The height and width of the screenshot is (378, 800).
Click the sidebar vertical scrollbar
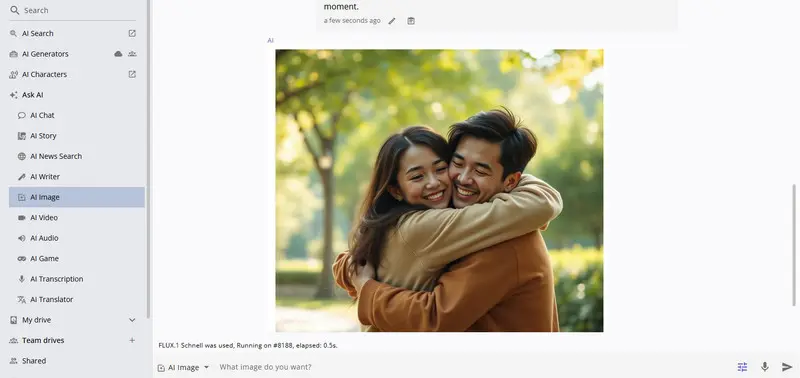pos(148,158)
